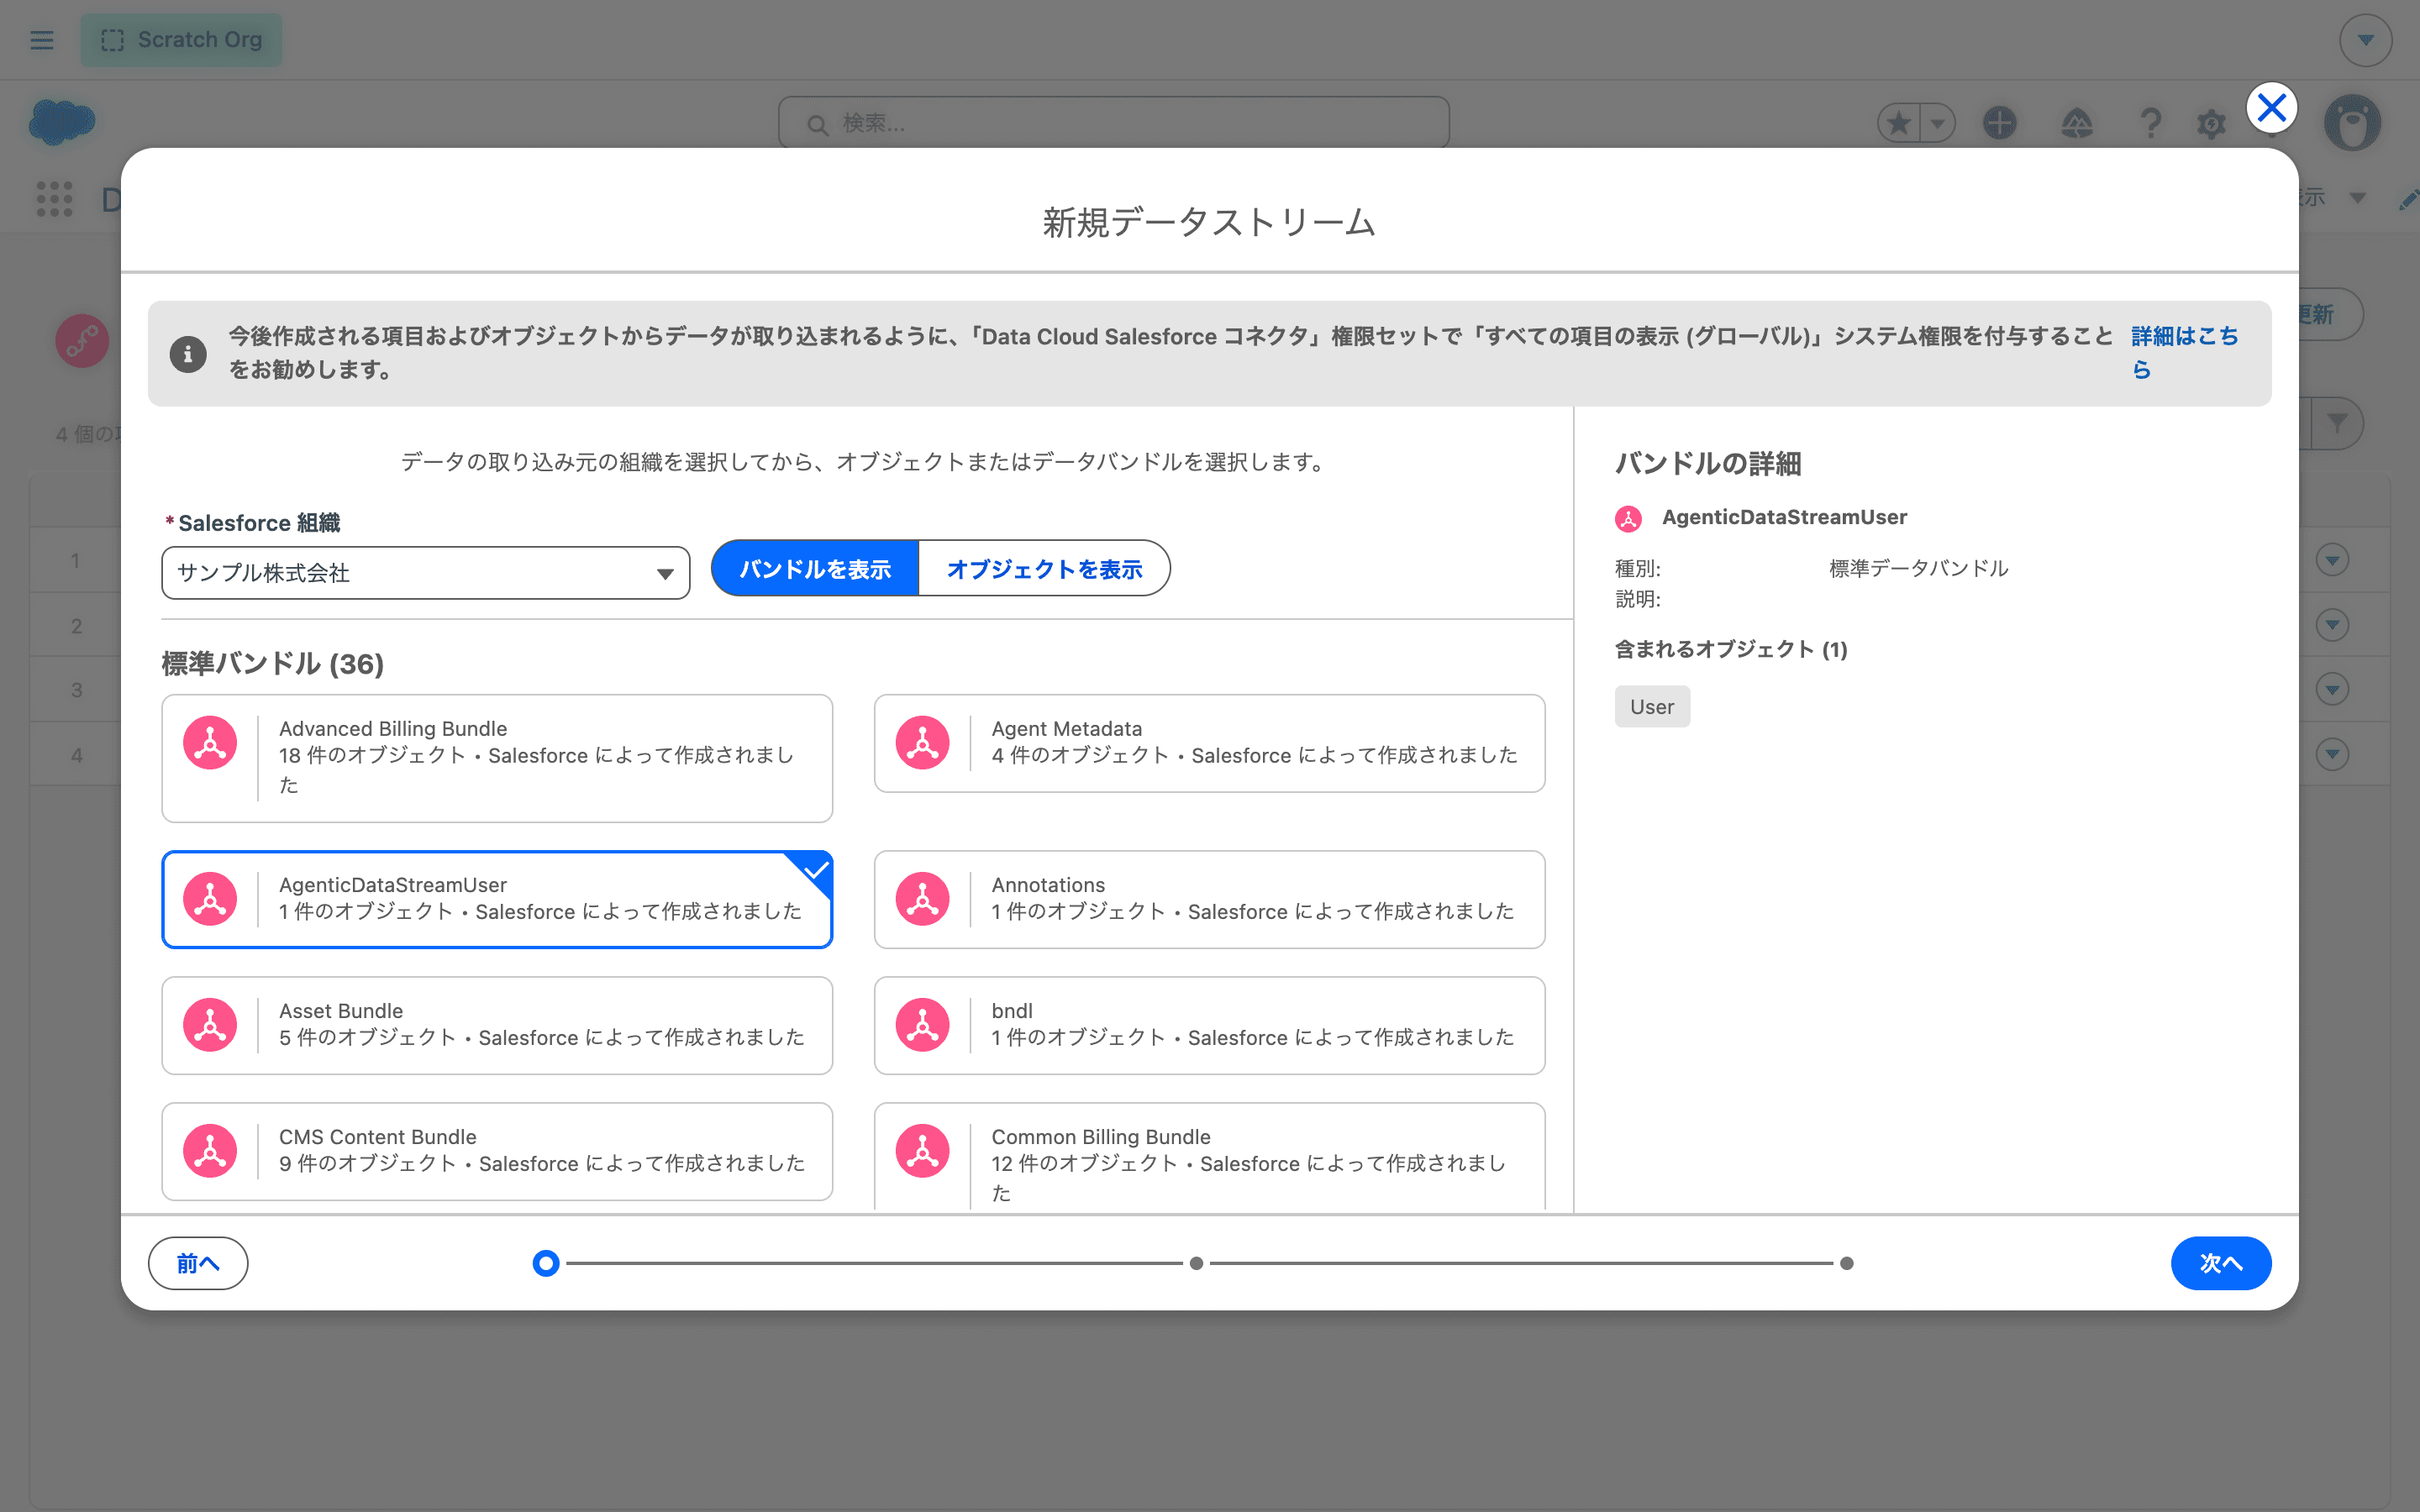The height and width of the screenshot is (1512, 2420).
Task: Click the CMS Content Bundle icon
Action: pos(210,1150)
